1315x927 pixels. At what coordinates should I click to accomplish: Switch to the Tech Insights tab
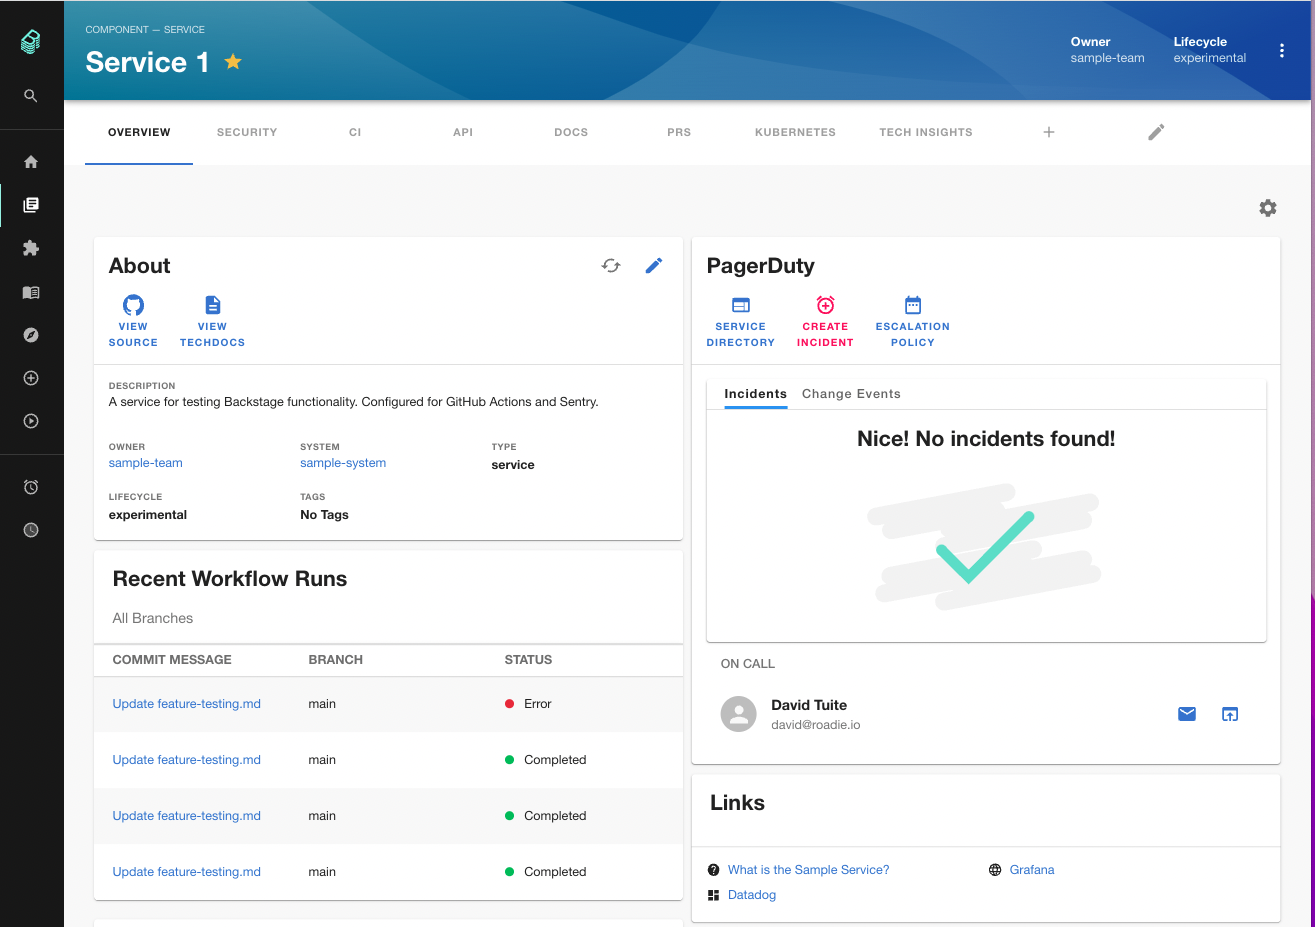pos(926,132)
